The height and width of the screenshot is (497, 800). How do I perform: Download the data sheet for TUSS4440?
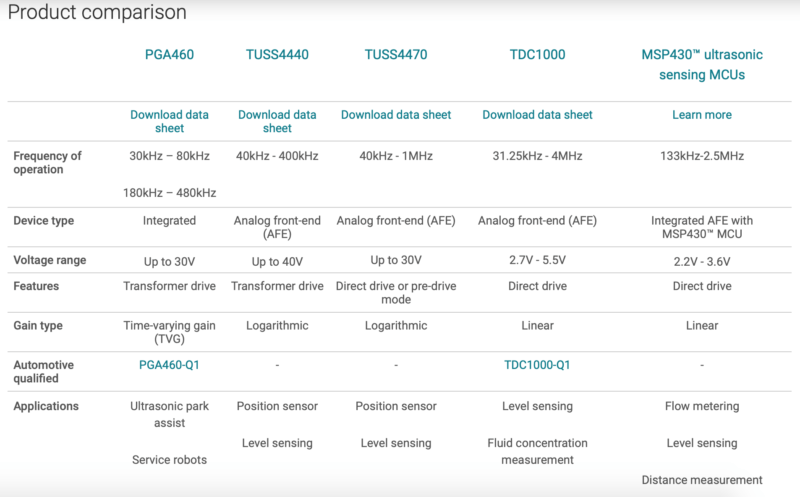[277, 121]
